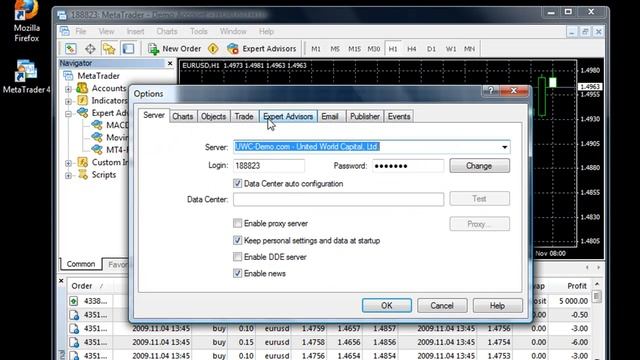
Task: Click the Navigator star-folder toolbar icon
Action: [x=109, y=49]
